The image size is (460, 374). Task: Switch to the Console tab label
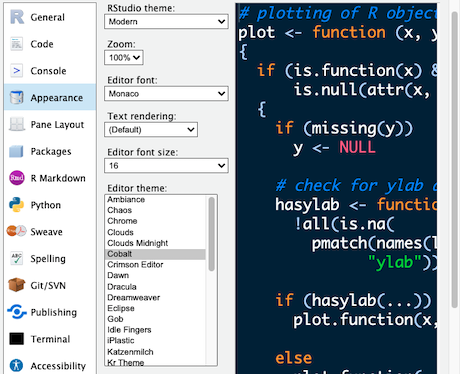(48, 71)
